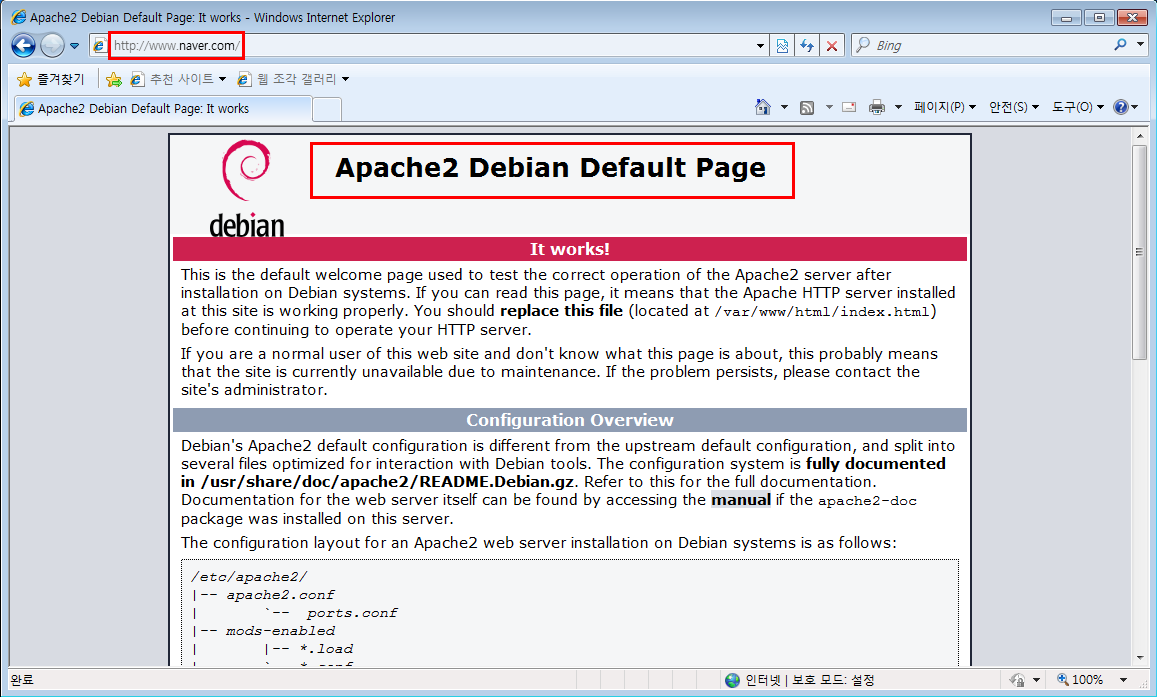This screenshot has width=1157, height=697.
Task: Open the 추천 사이트 suggested sites menu
Action: point(178,79)
